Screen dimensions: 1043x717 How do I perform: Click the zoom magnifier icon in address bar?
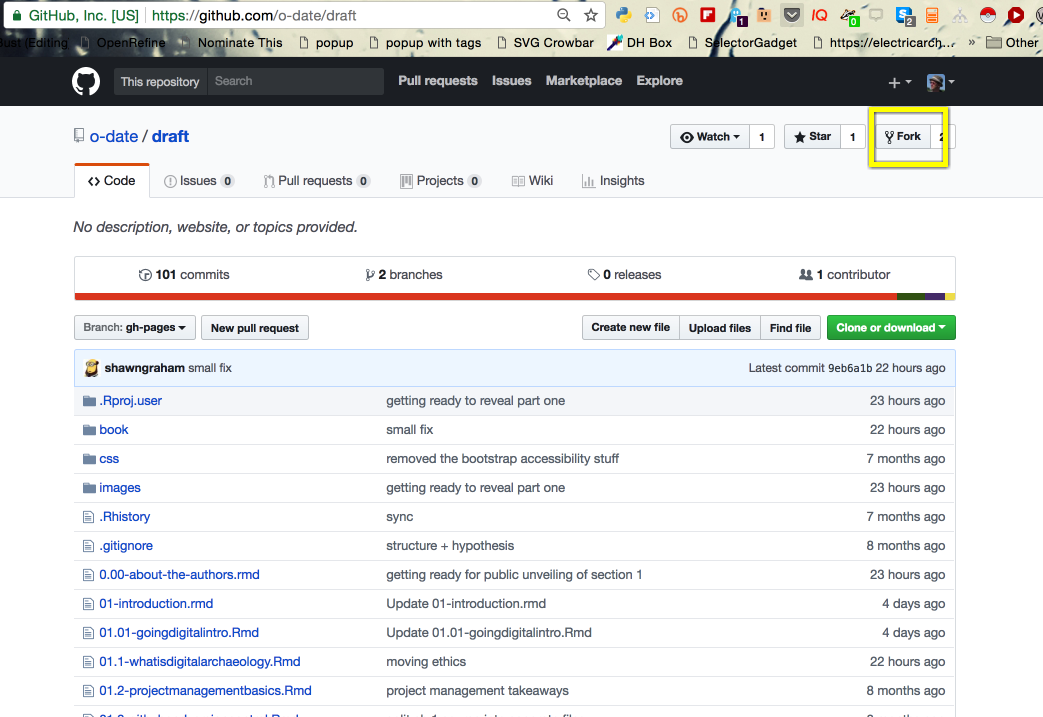[x=563, y=15]
